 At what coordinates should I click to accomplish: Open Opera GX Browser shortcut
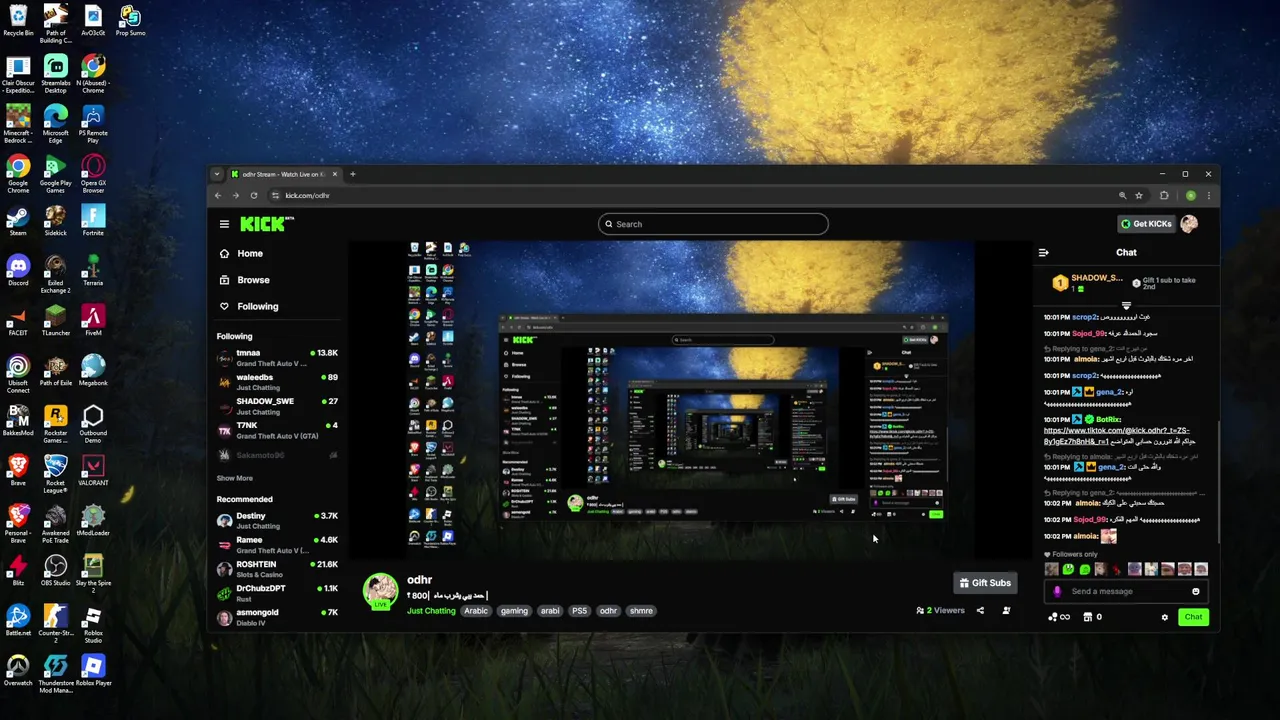pyautogui.click(x=93, y=173)
